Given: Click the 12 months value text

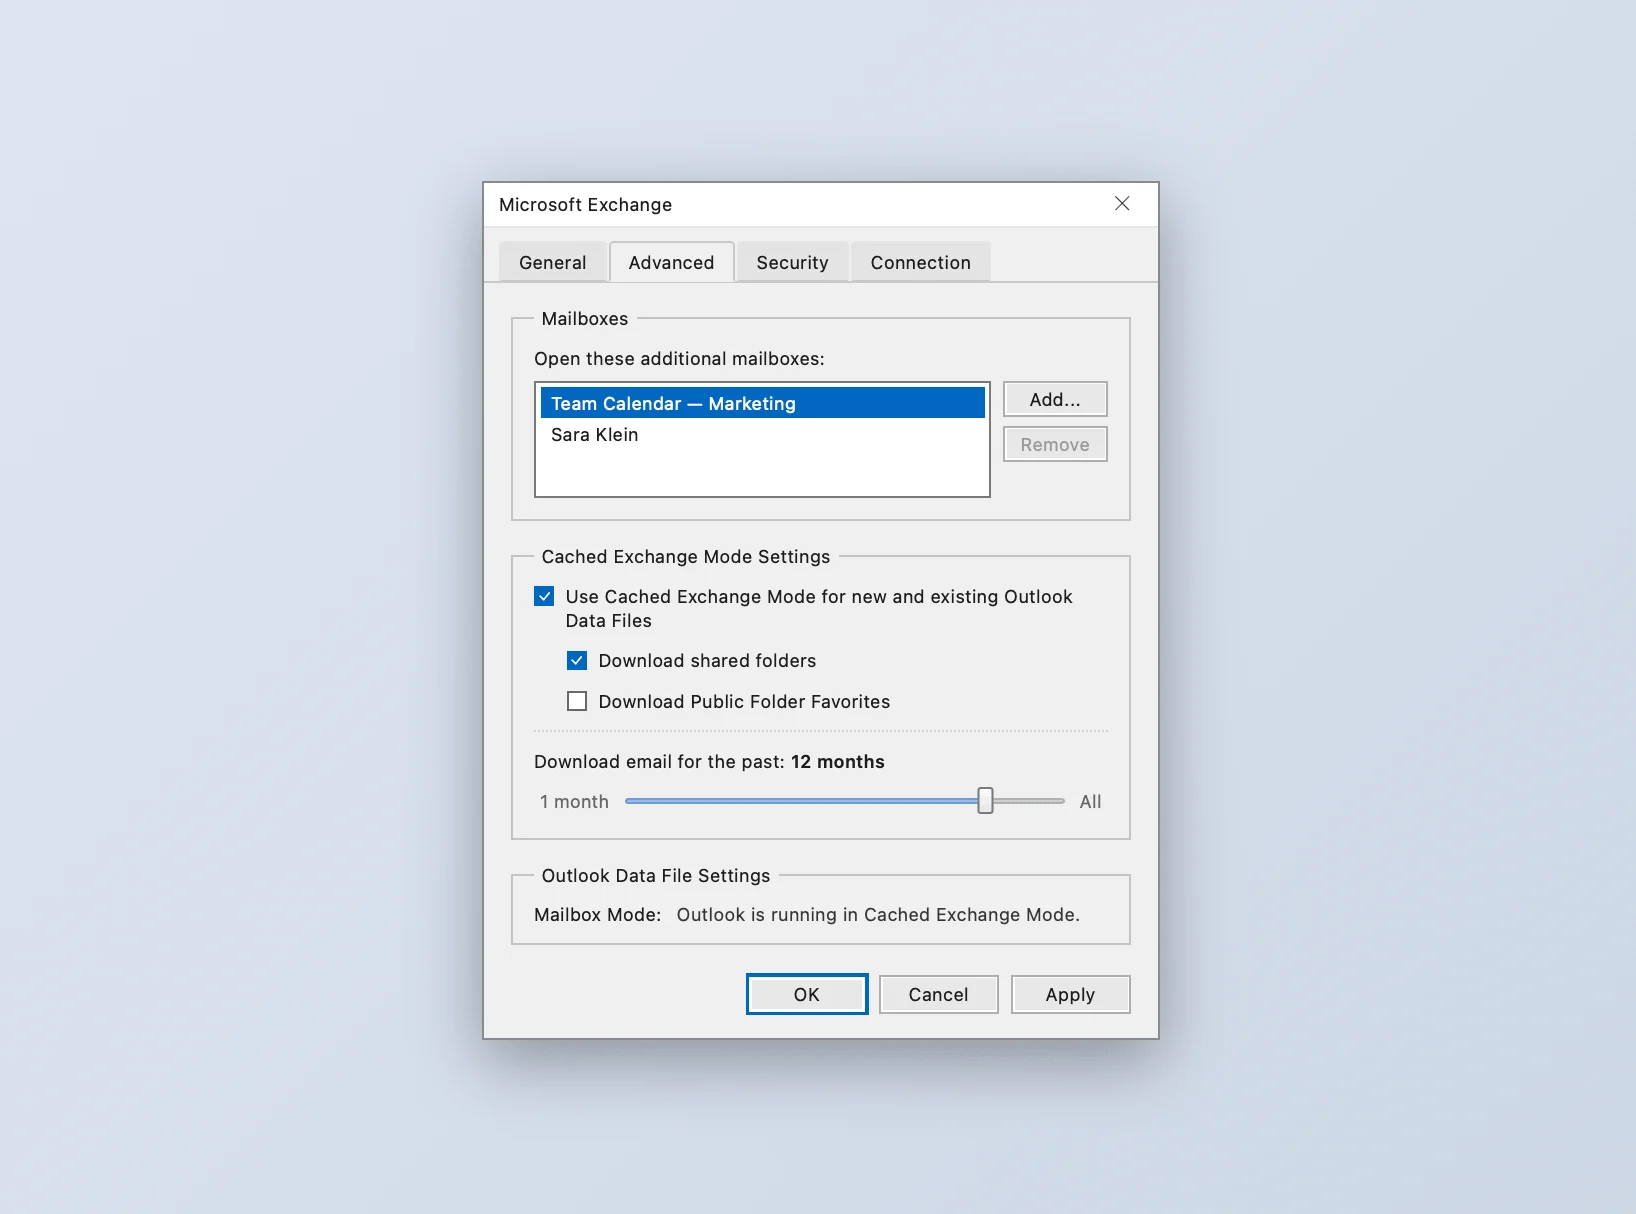Looking at the screenshot, I should click(838, 761).
